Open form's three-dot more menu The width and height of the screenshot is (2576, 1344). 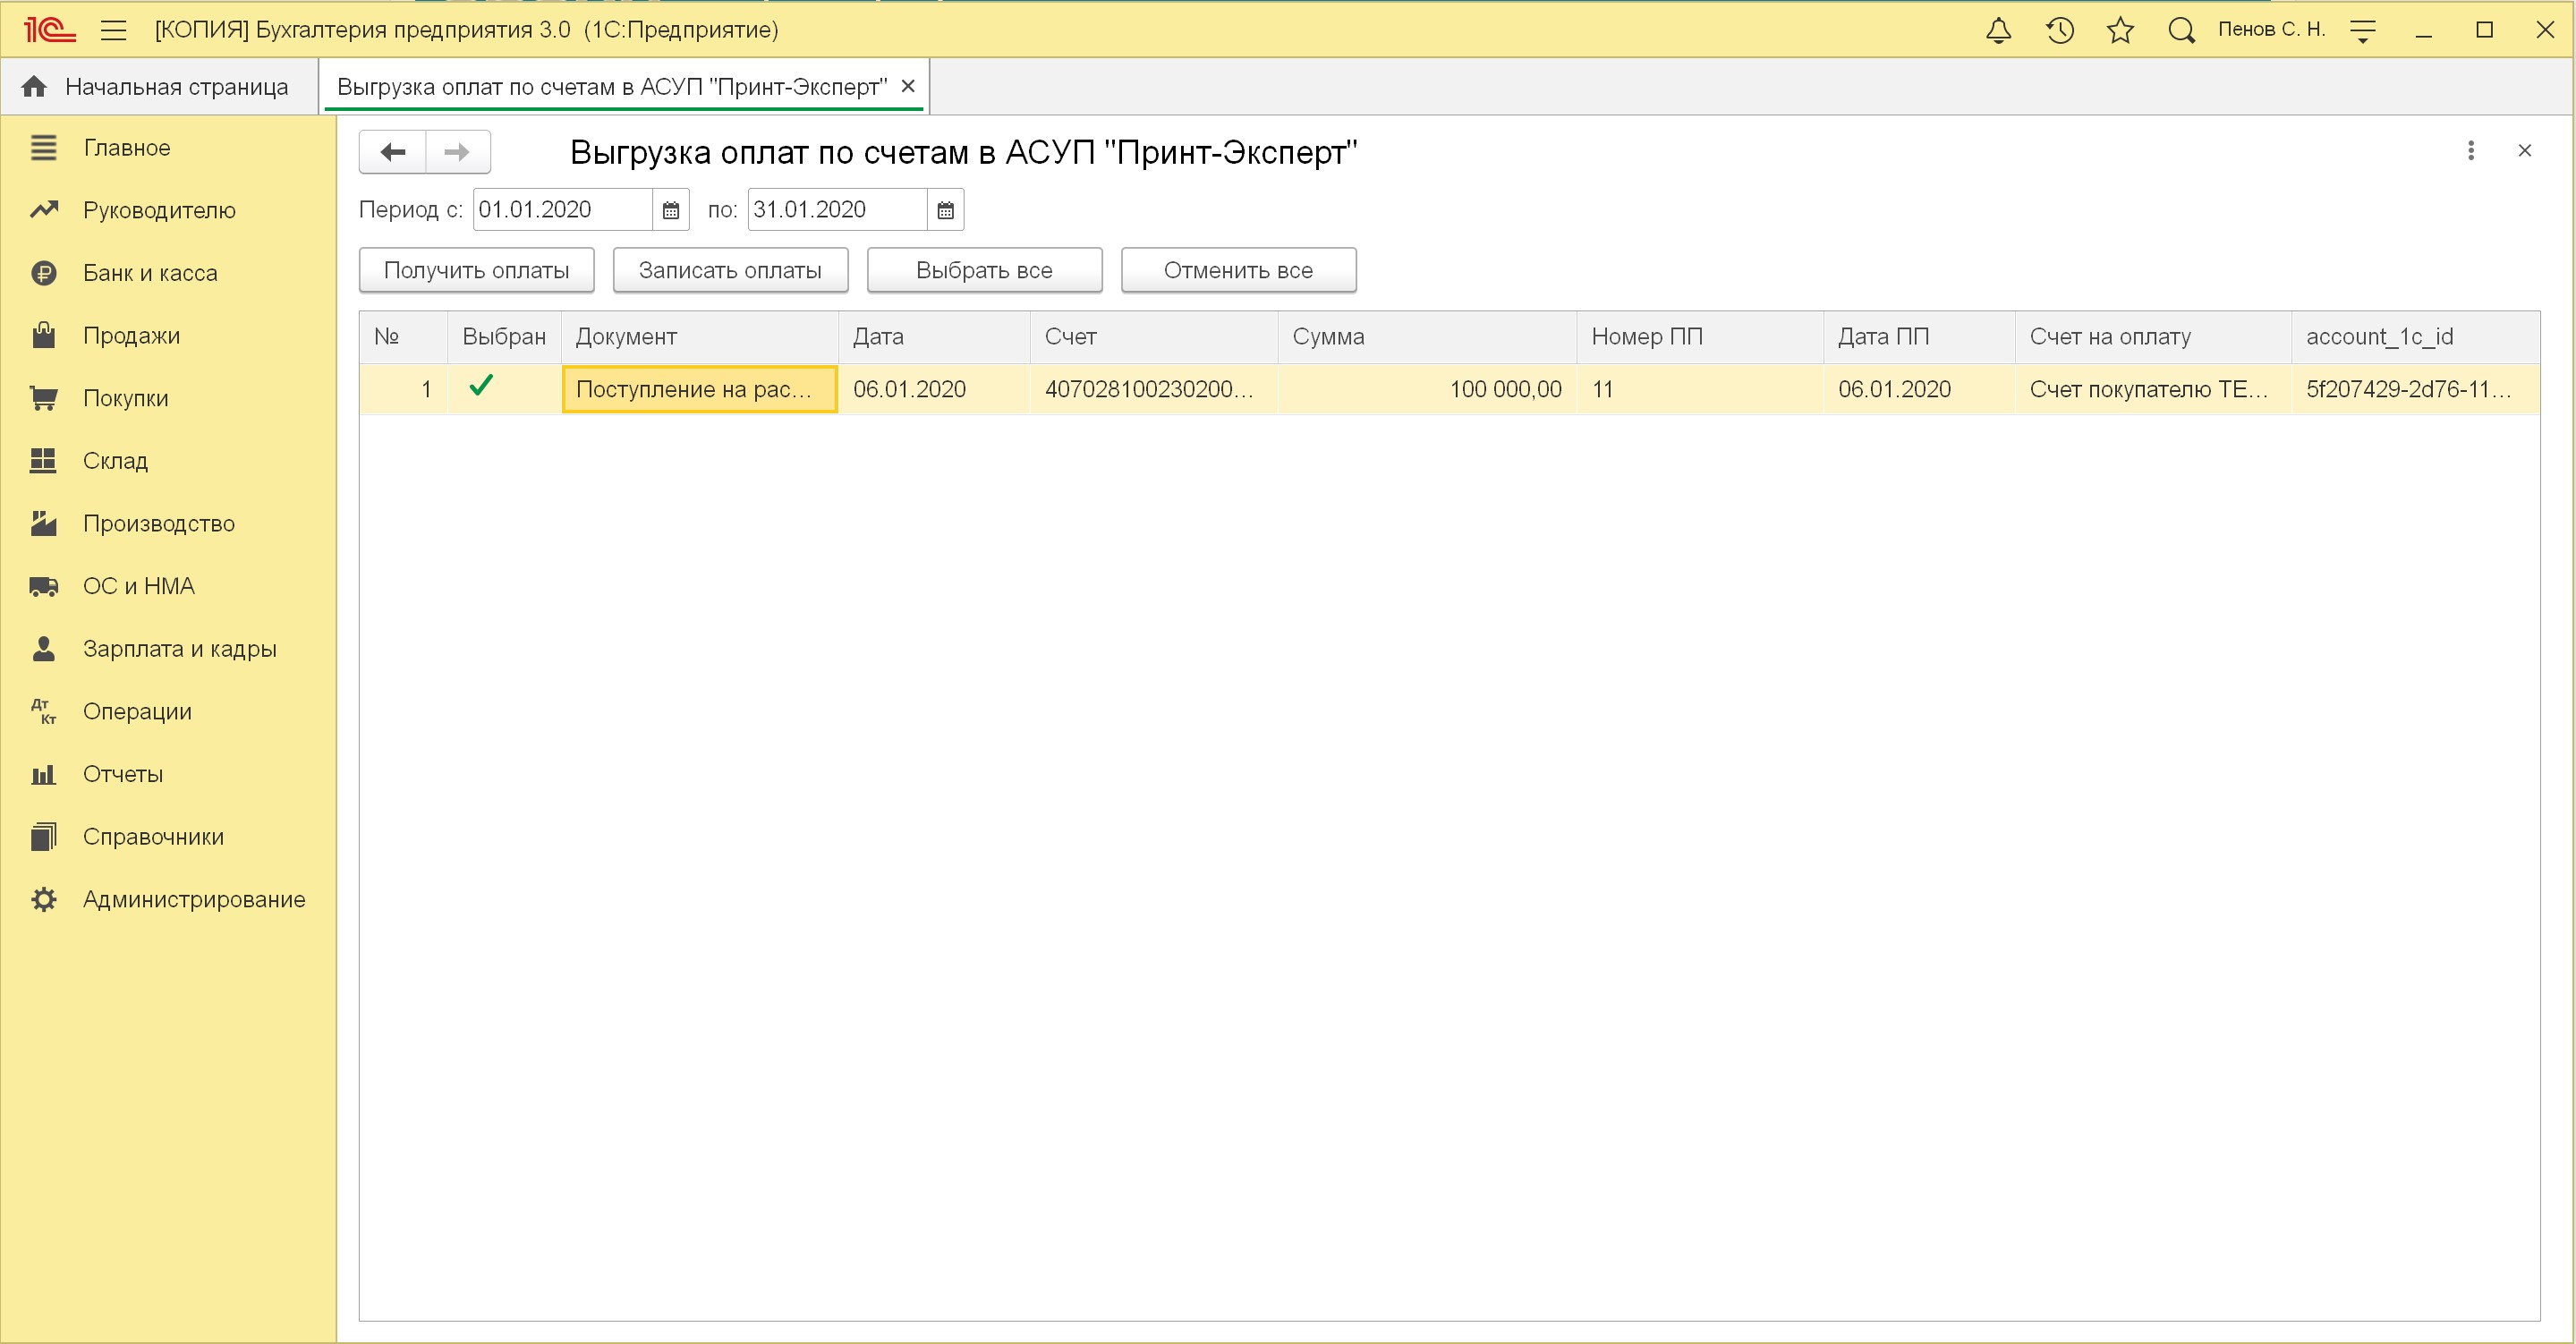click(2471, 151)
